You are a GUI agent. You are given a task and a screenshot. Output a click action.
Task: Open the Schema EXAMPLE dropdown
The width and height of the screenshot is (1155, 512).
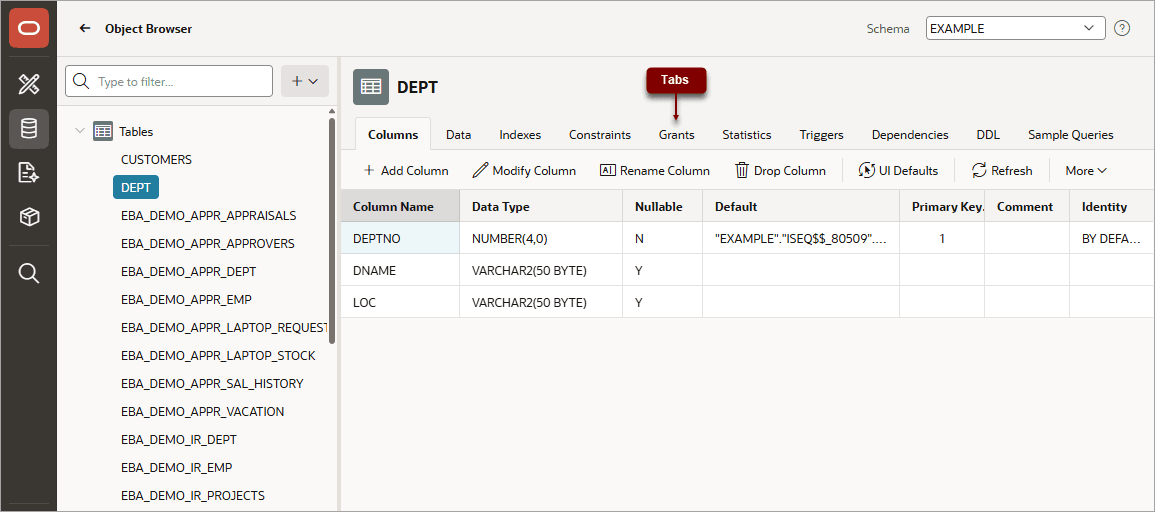tap(1015, 29)
